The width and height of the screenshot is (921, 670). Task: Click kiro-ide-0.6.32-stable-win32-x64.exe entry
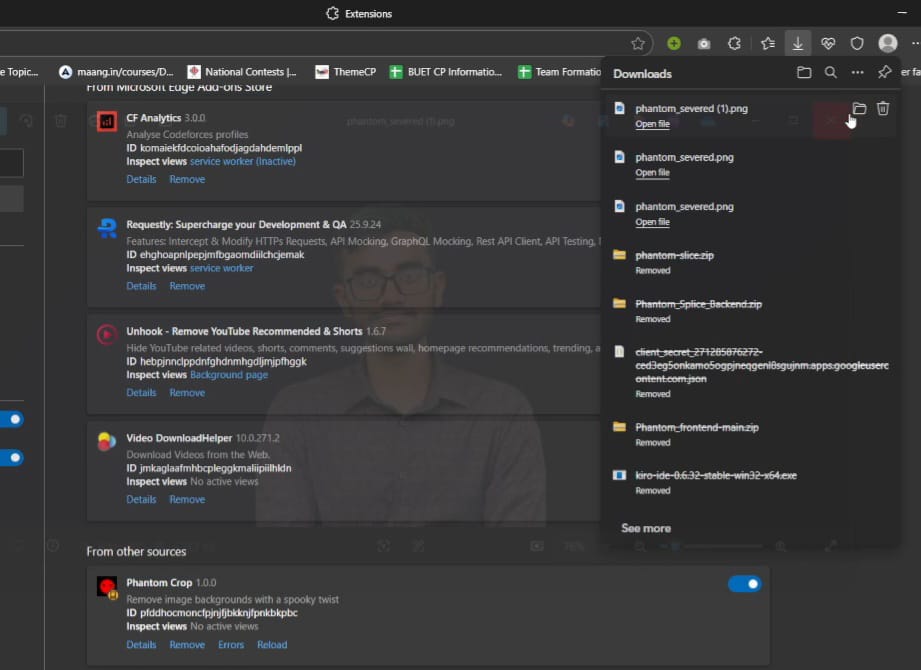coord(716,475)
